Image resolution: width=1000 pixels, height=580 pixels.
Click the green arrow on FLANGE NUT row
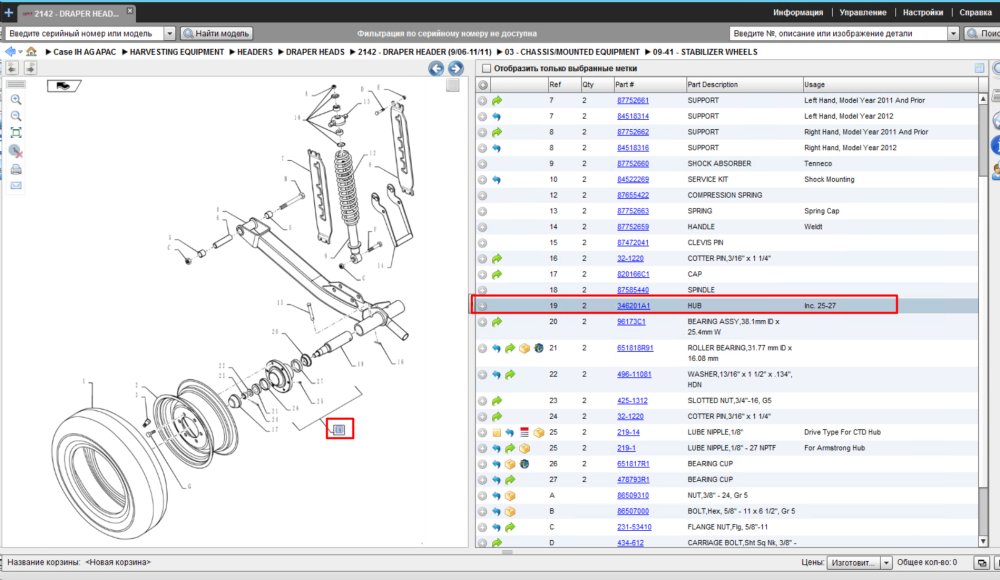point(510,527)
